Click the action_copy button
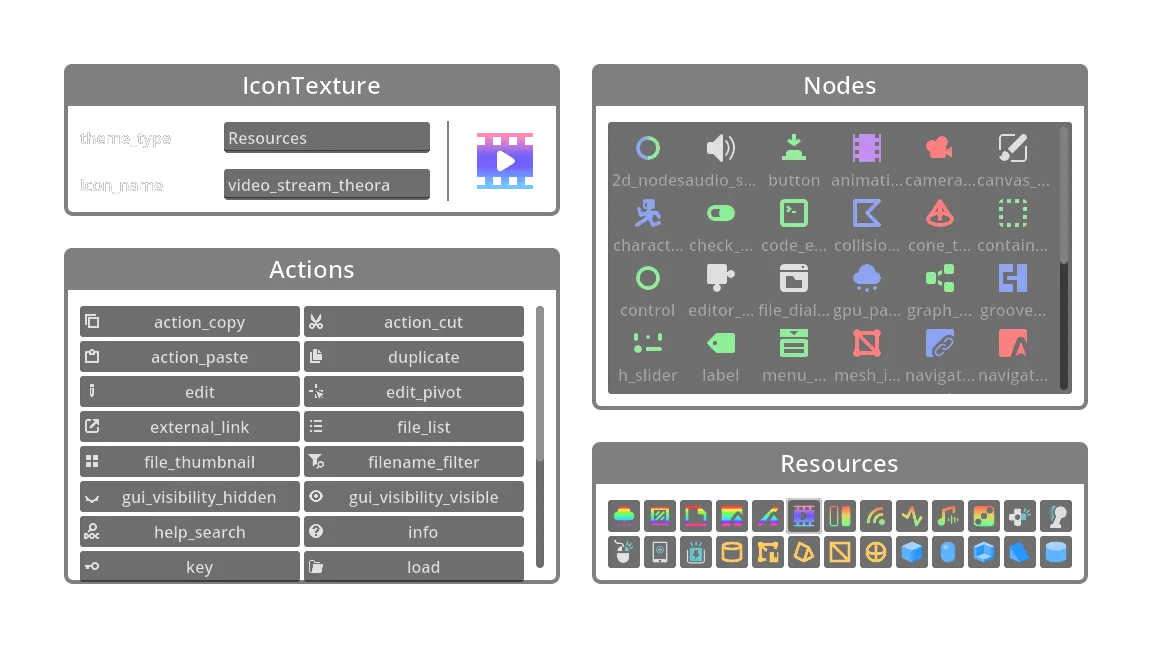The height and width of the screenshot is (648, 1152). pos(190,322)
